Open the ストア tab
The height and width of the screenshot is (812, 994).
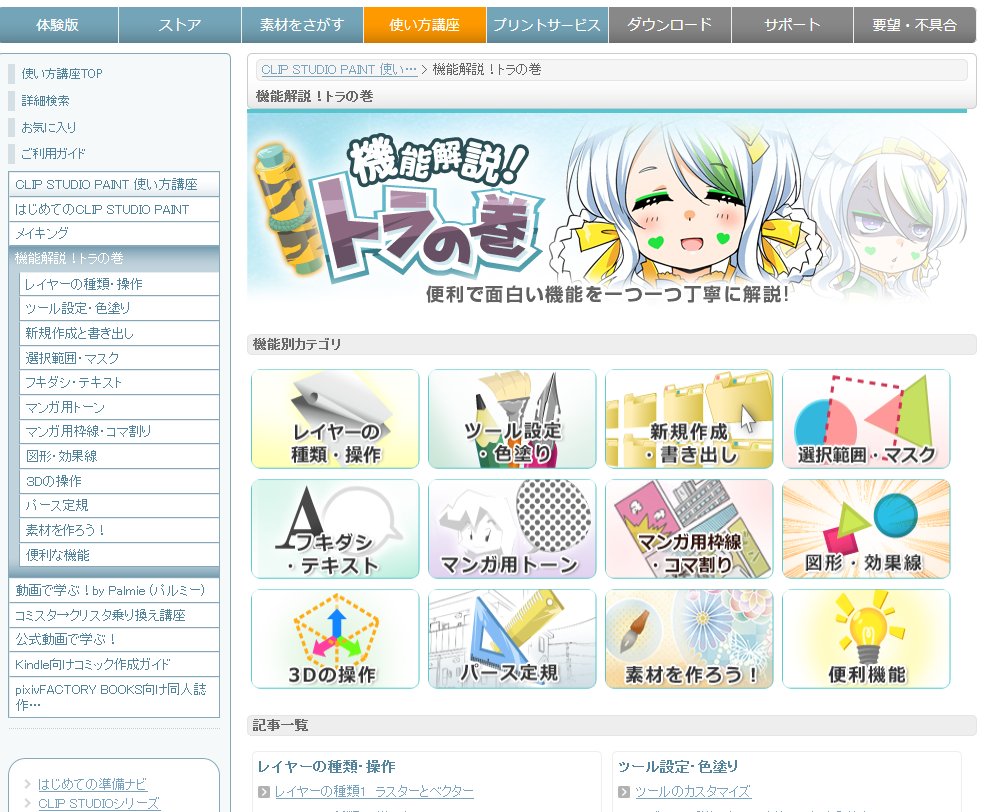tap(180, 25)
